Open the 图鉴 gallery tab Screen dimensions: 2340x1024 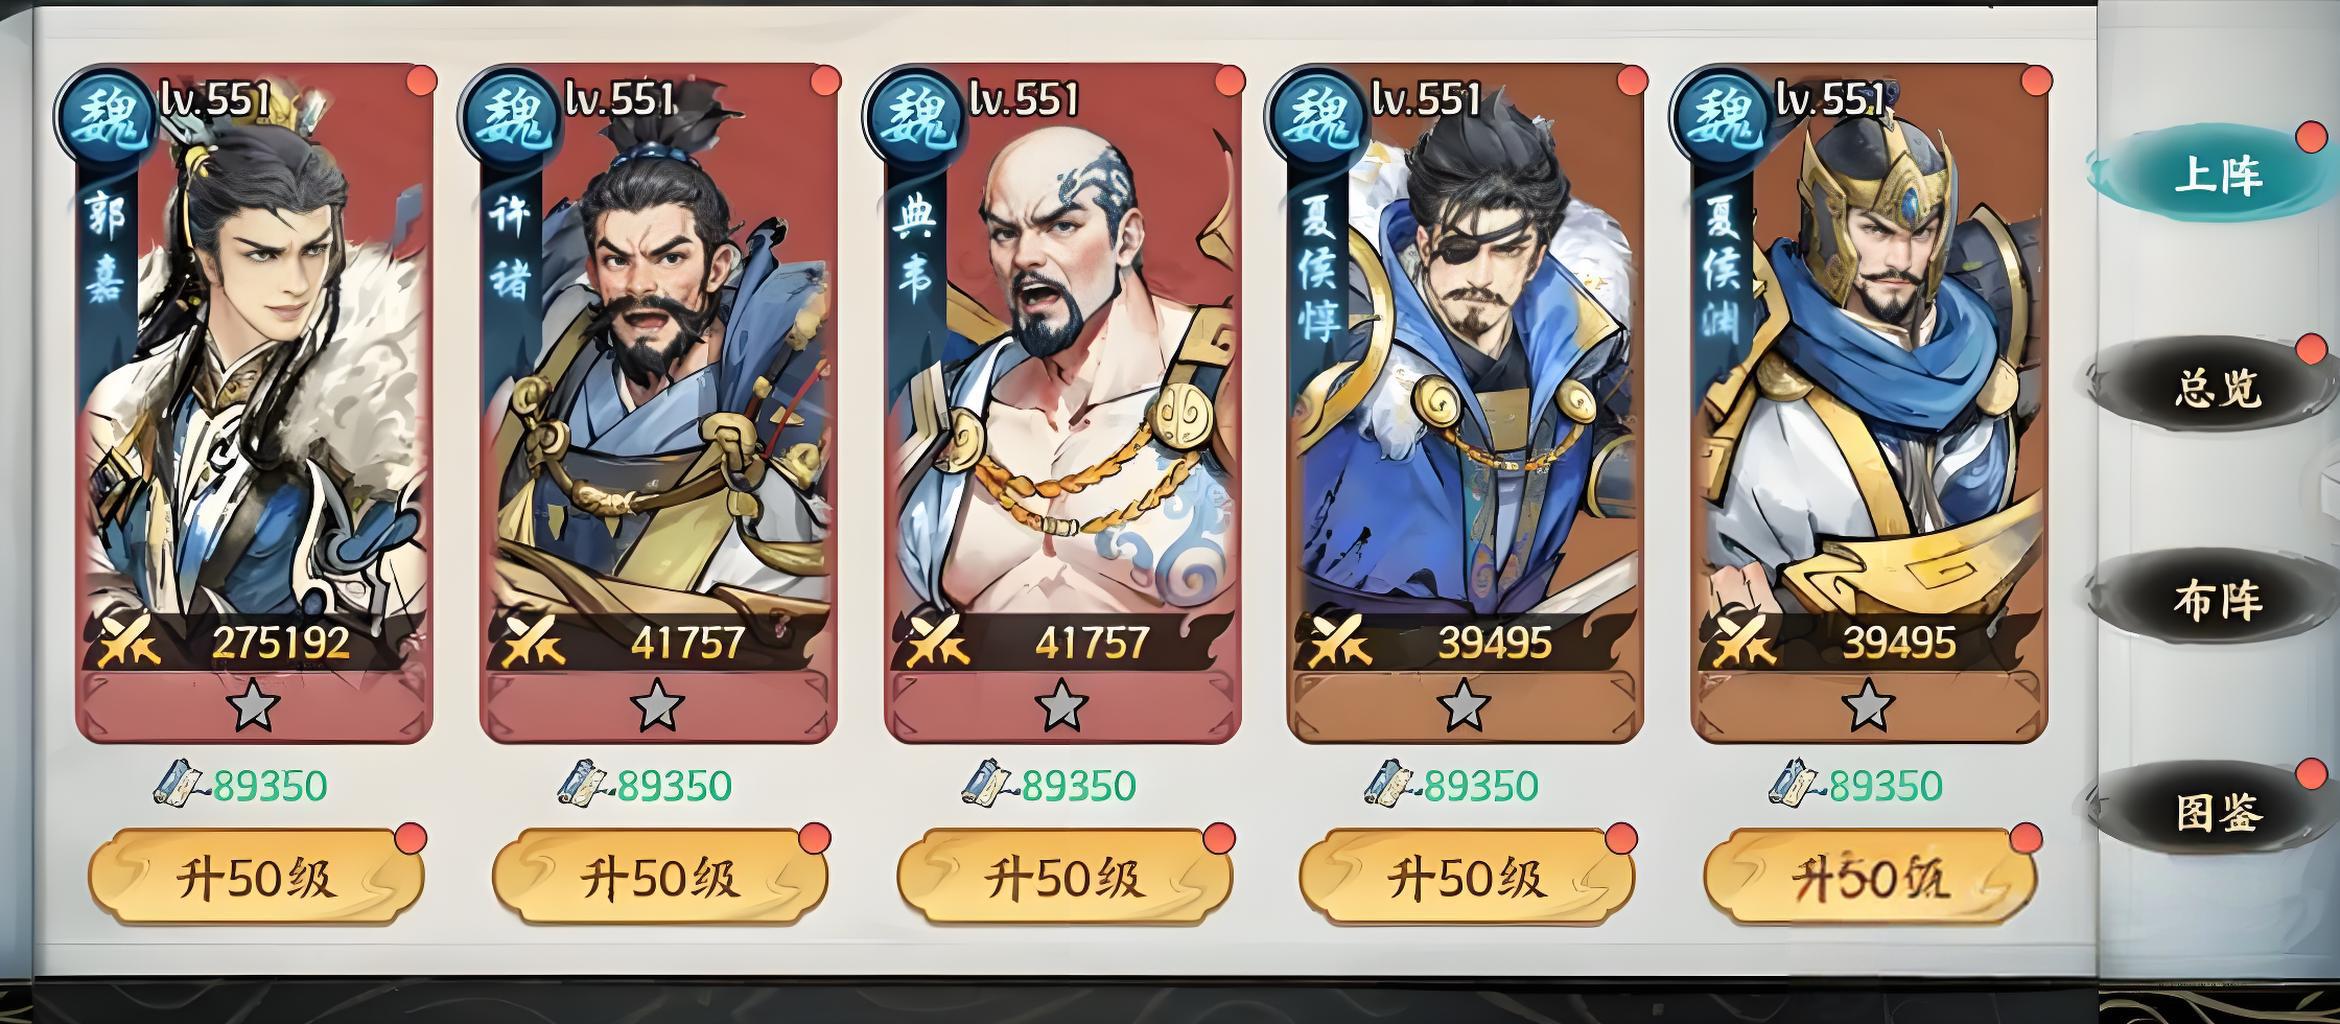[2215, 812]
